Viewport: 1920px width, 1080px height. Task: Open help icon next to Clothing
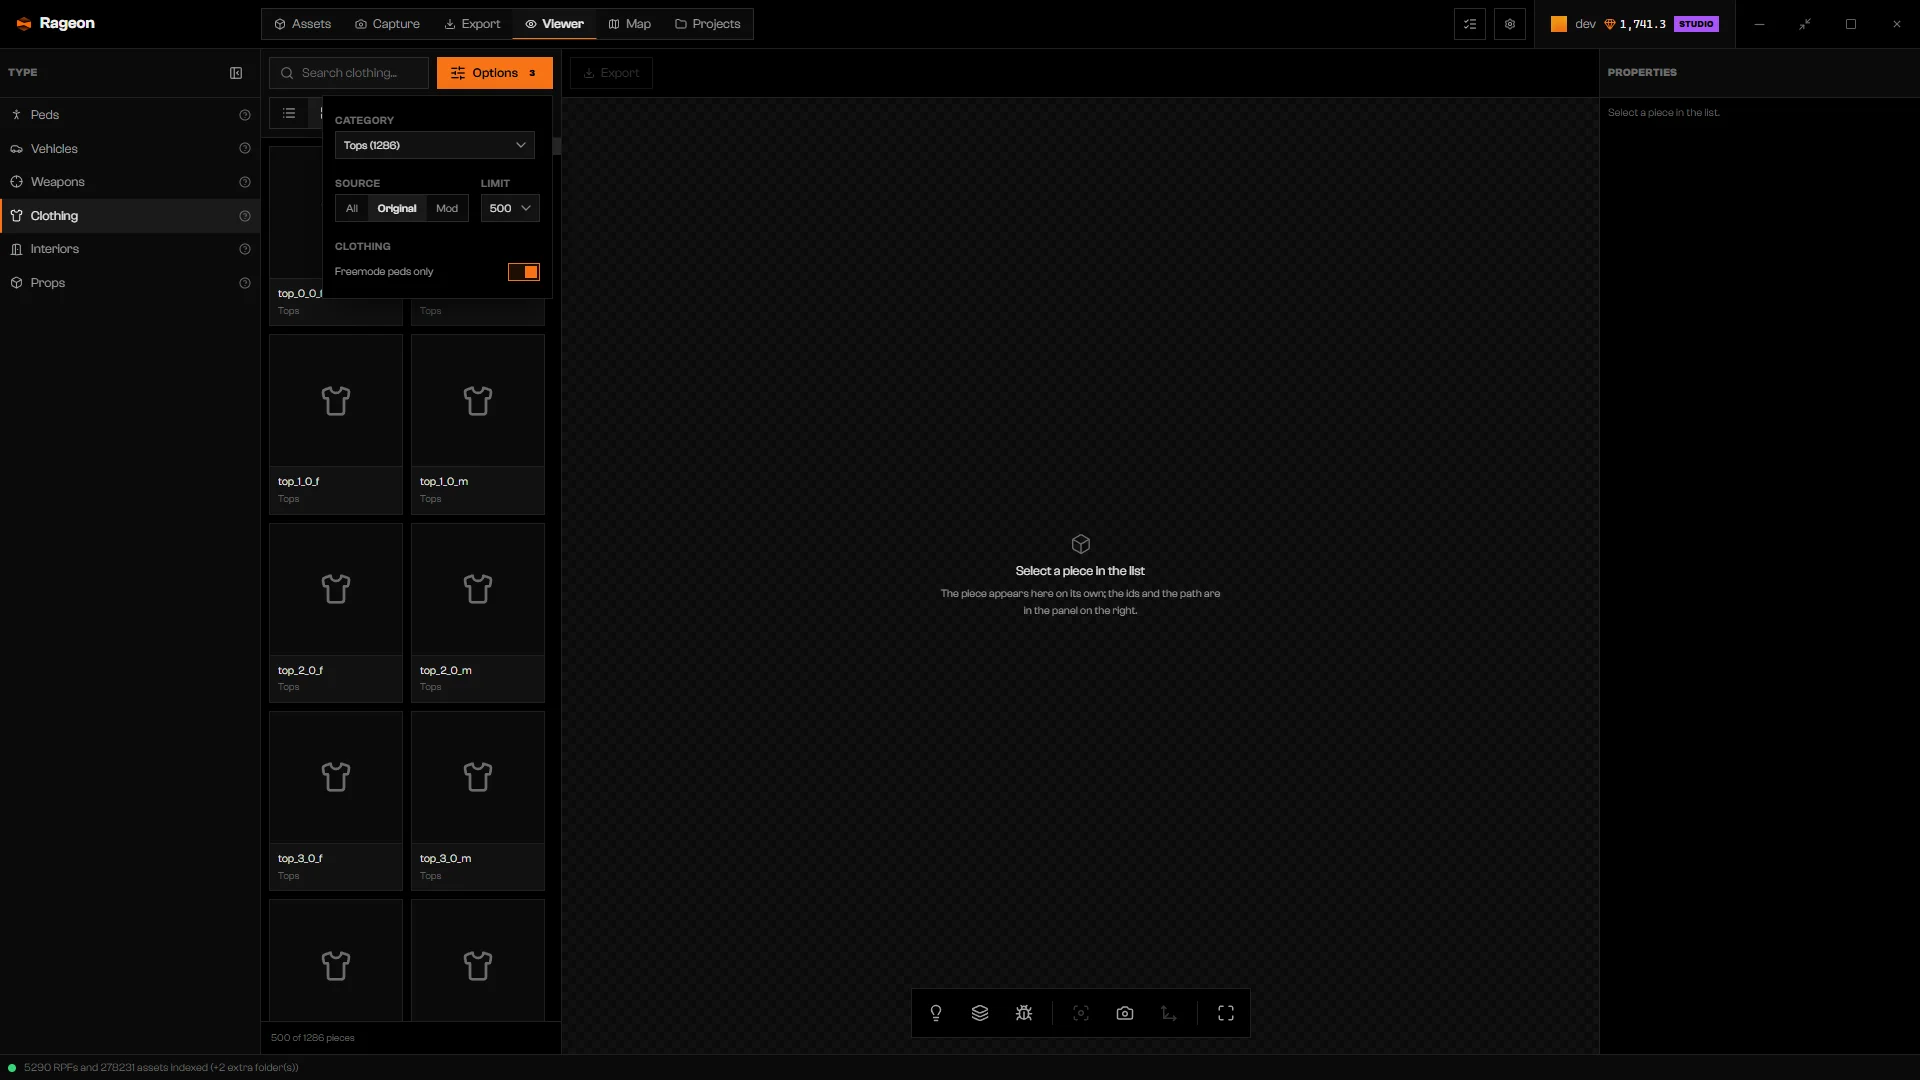click(245, 216)
